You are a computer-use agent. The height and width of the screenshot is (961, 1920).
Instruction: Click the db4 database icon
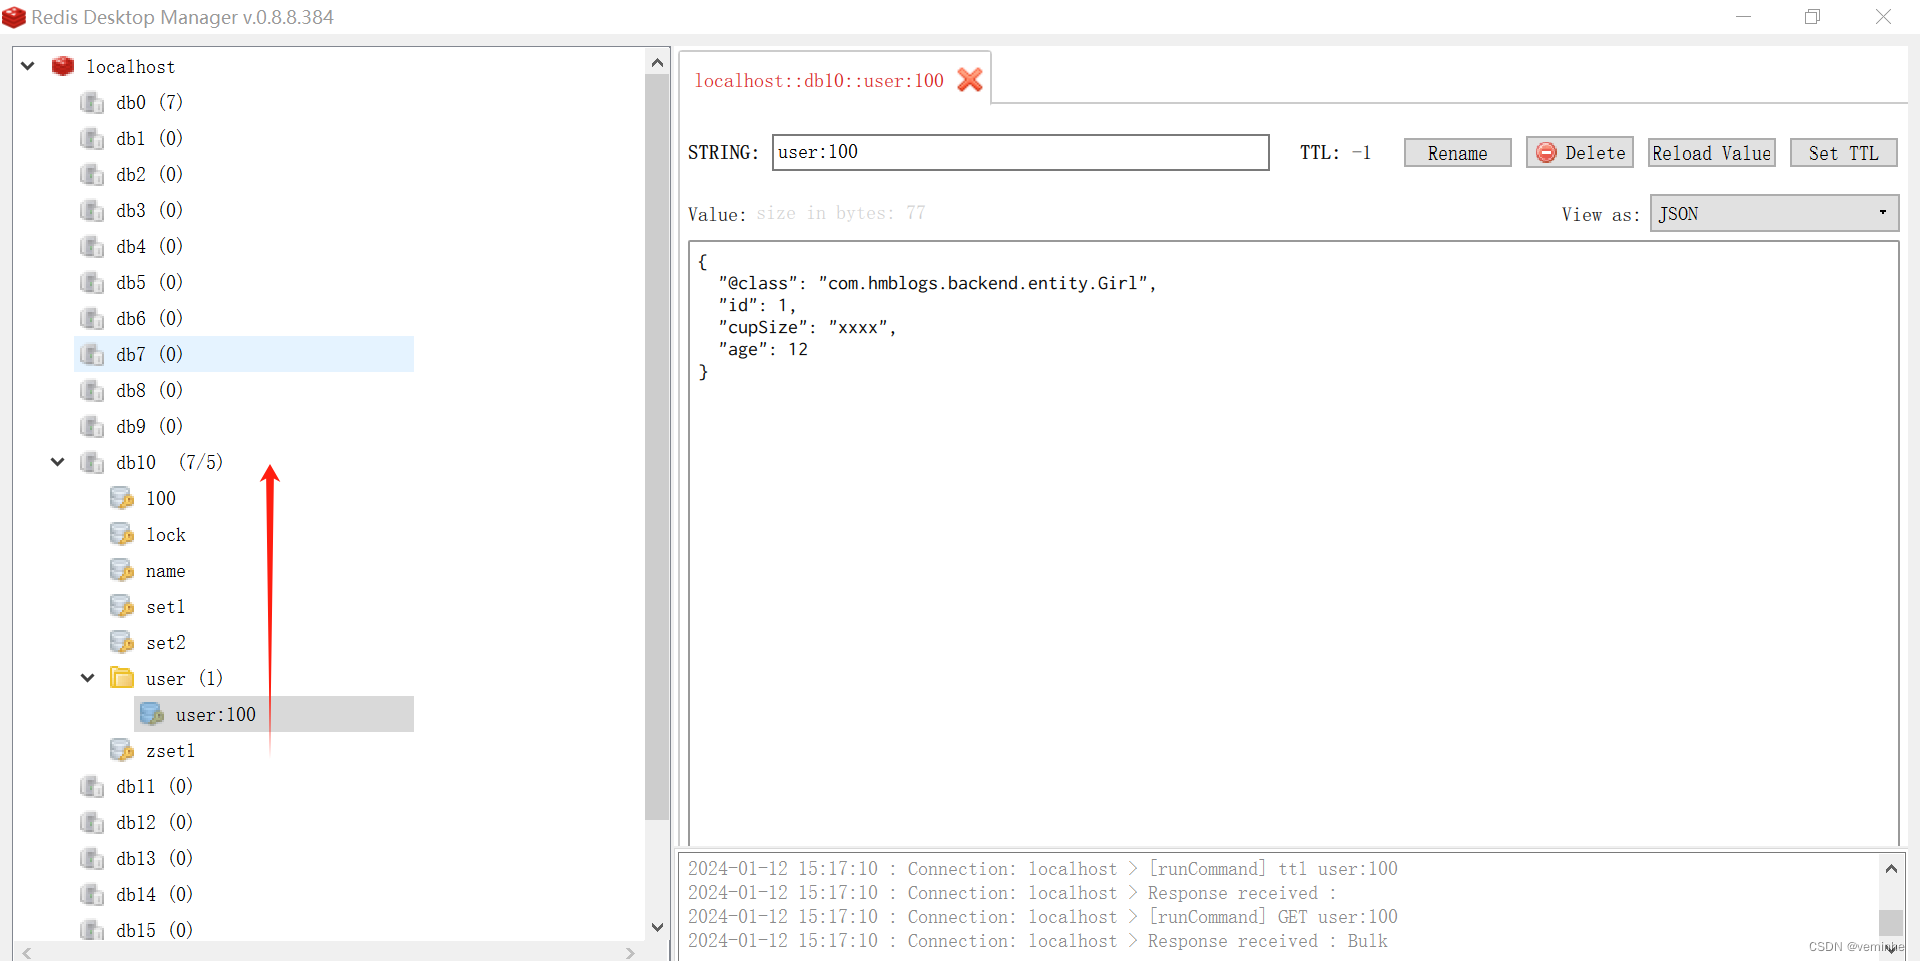click(92, 246)
